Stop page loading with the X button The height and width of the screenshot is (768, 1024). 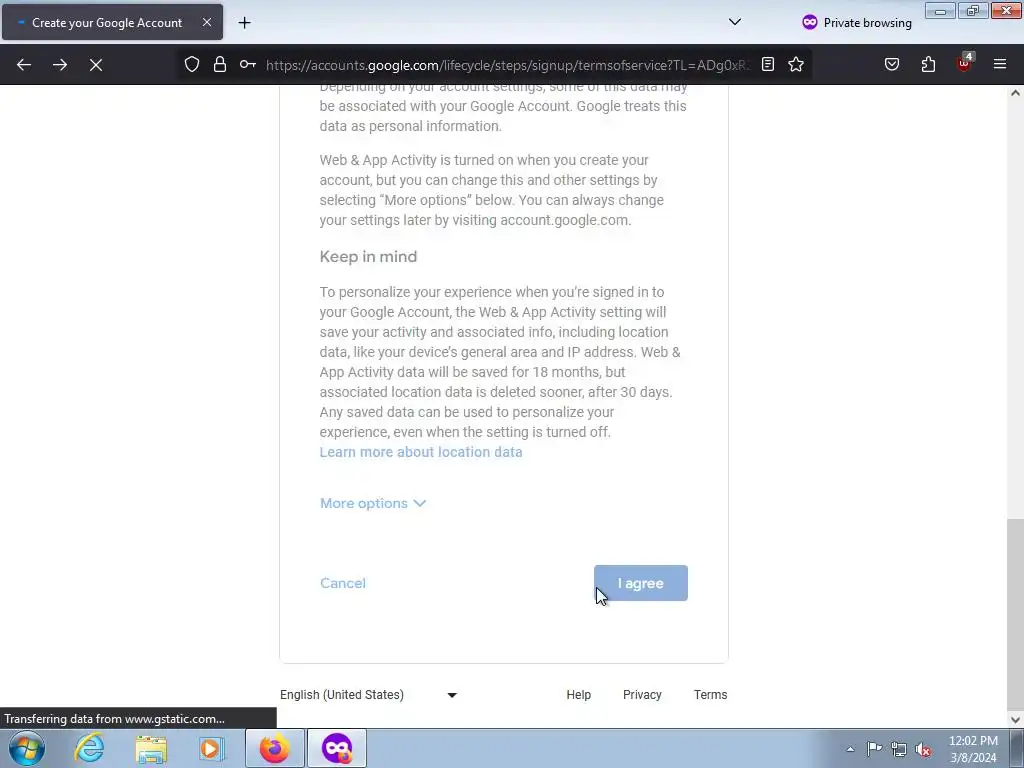(x=96, y=65)
